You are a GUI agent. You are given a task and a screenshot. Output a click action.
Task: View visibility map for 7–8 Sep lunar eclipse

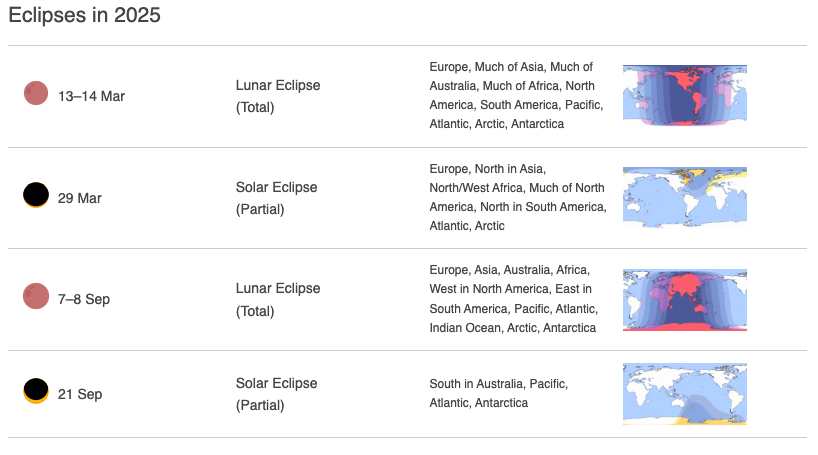tap(684, 300)
